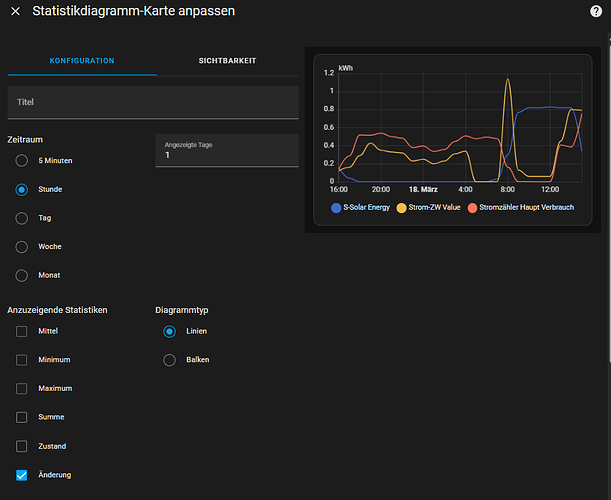The image size is (611, 500).
Task: Enable the Zustand statistic checkbox
Action: pos(21,446)
